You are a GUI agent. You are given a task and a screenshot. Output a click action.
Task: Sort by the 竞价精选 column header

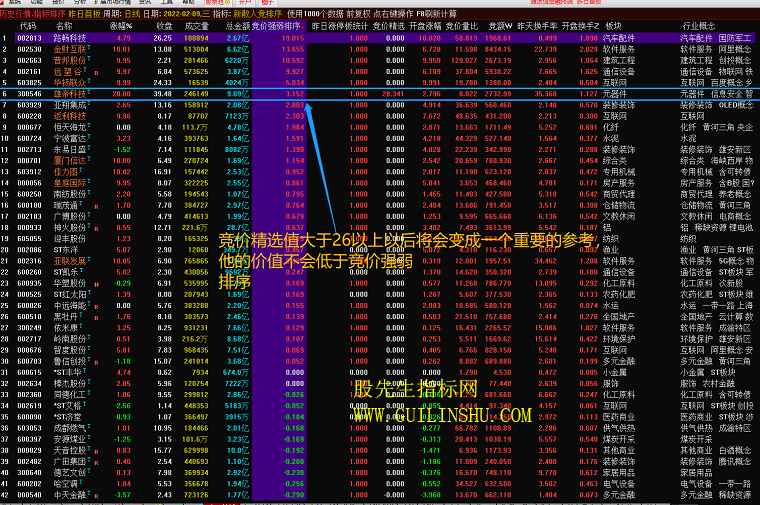tap(388, 26)
